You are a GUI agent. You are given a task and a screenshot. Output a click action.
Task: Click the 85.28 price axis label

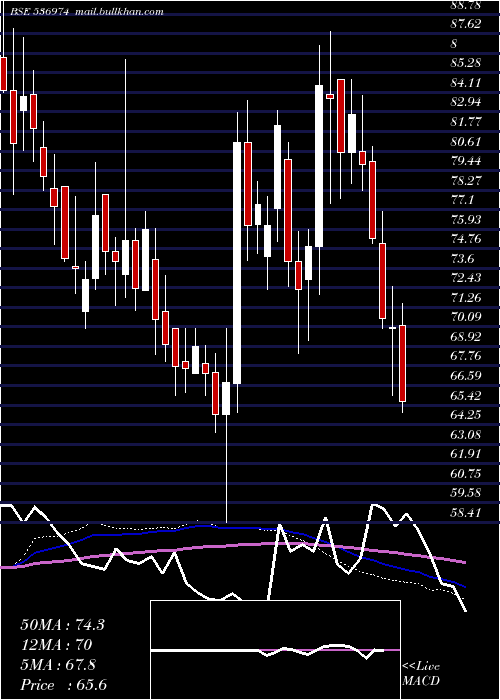coord(466,63)
